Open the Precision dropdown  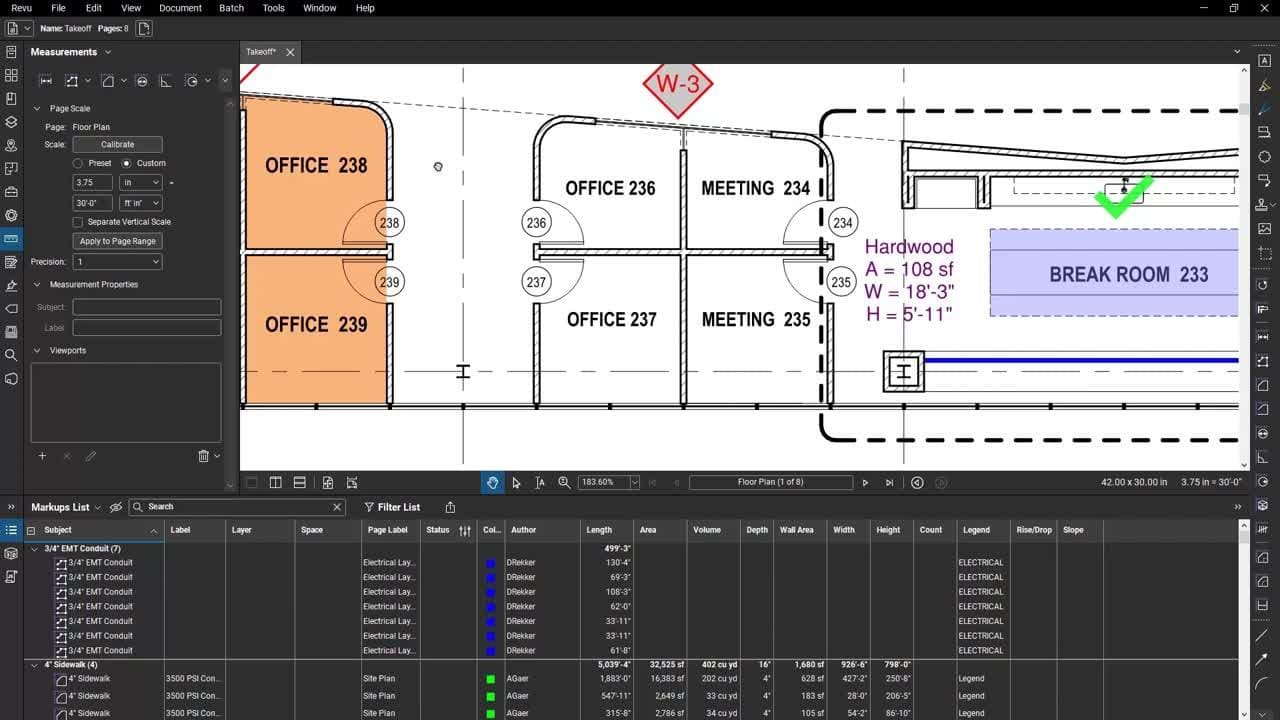tap(117, 262)
